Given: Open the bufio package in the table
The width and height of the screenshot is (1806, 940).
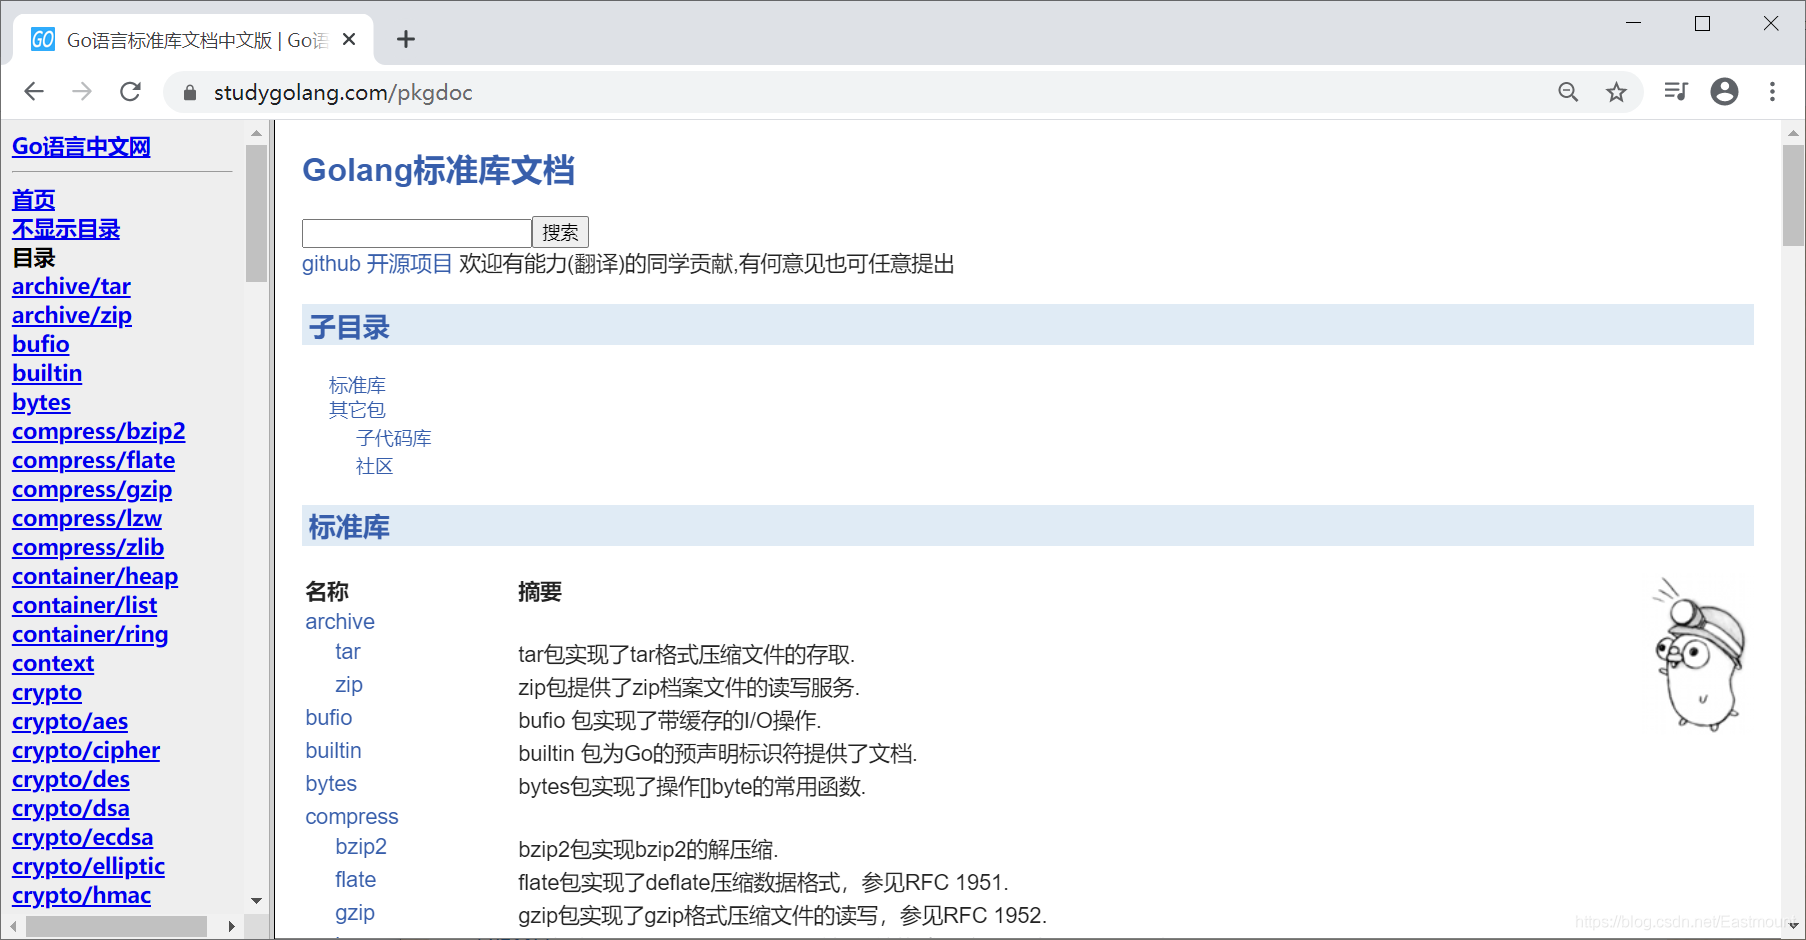Looking at the screenshot, I should pyautogui.click(x=329, y=718).
